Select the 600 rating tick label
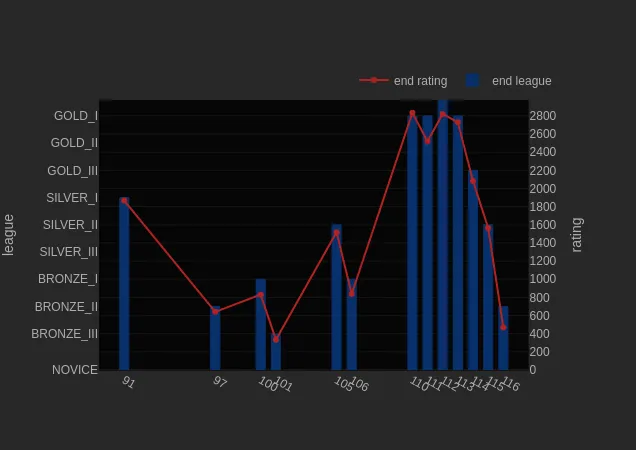Screen dimensions: 636x450 [539, 315]
